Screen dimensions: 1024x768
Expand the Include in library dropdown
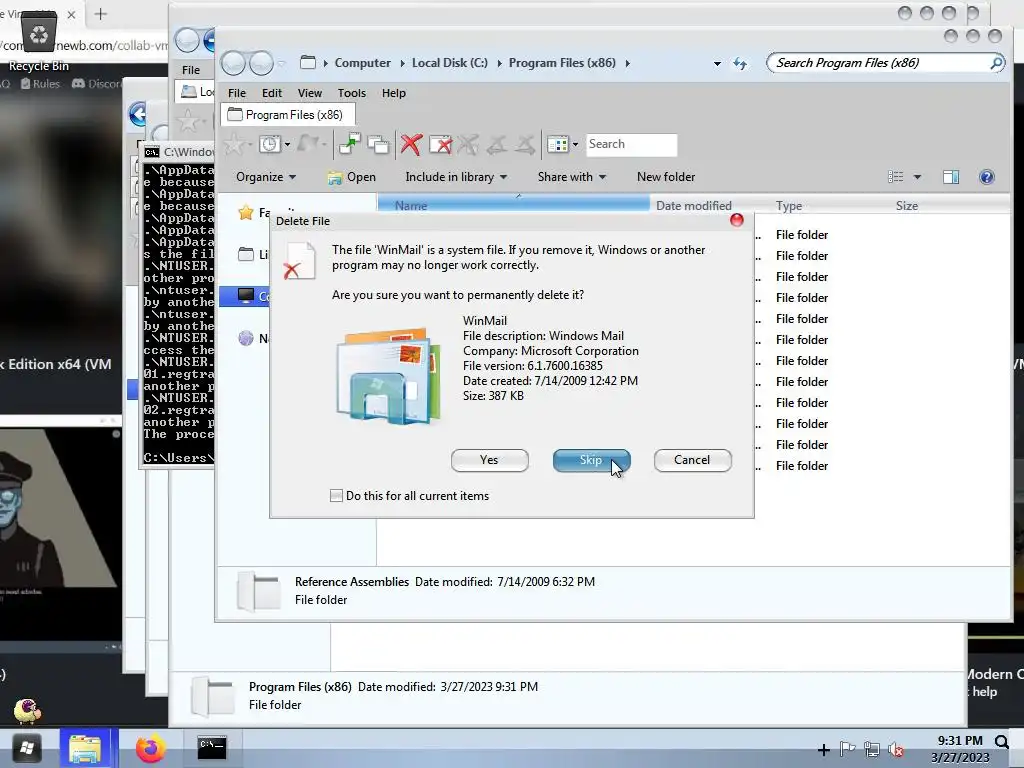pyautogui.click(x=456, y=177)
